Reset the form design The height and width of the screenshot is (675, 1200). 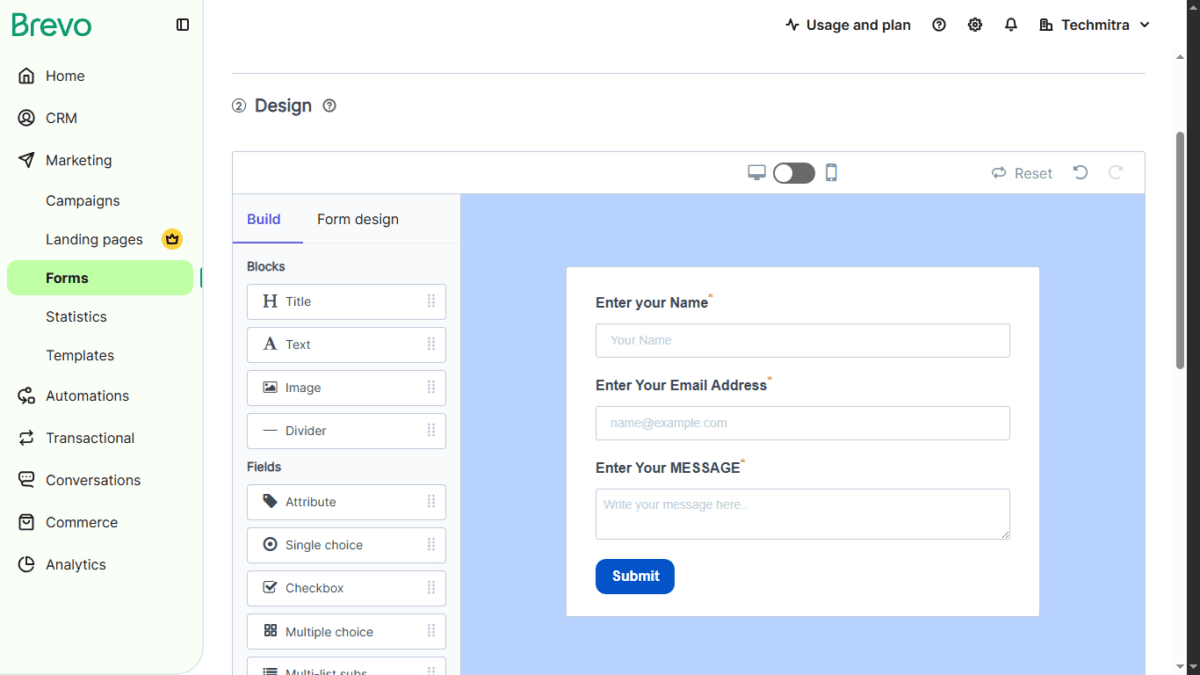[x=1022, y=173]
